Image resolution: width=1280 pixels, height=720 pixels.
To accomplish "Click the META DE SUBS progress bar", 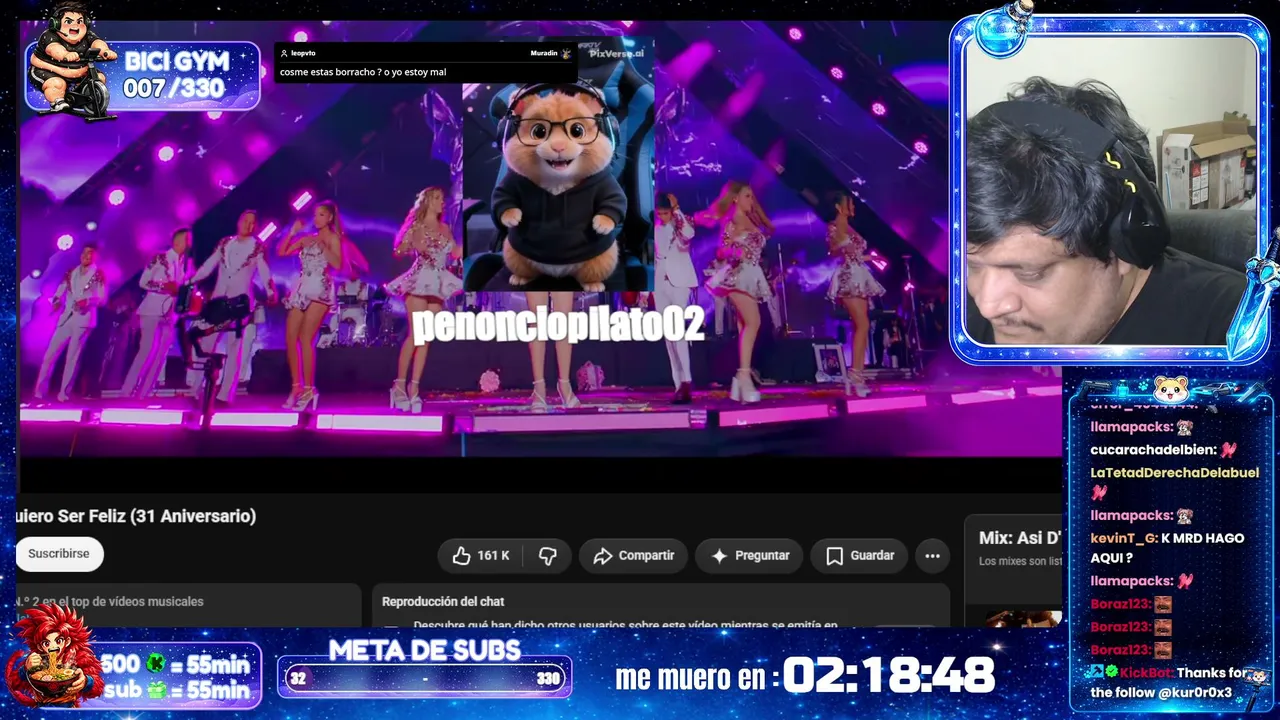I will coord(425,678).
